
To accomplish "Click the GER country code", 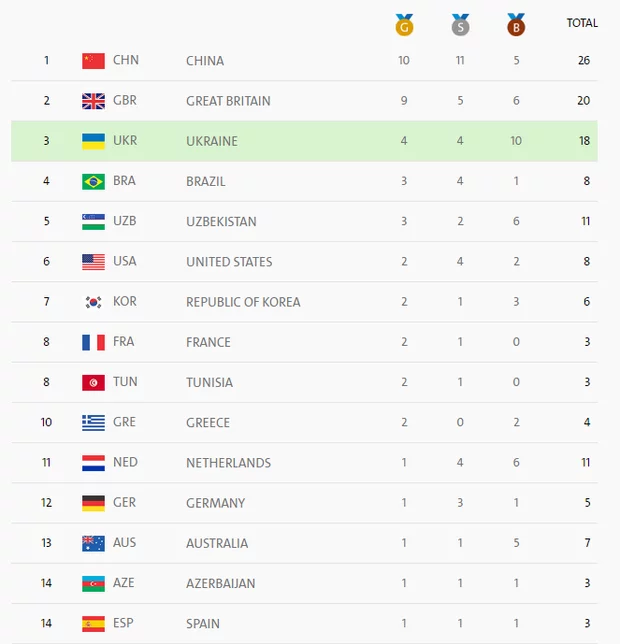I will coord(125,503).
